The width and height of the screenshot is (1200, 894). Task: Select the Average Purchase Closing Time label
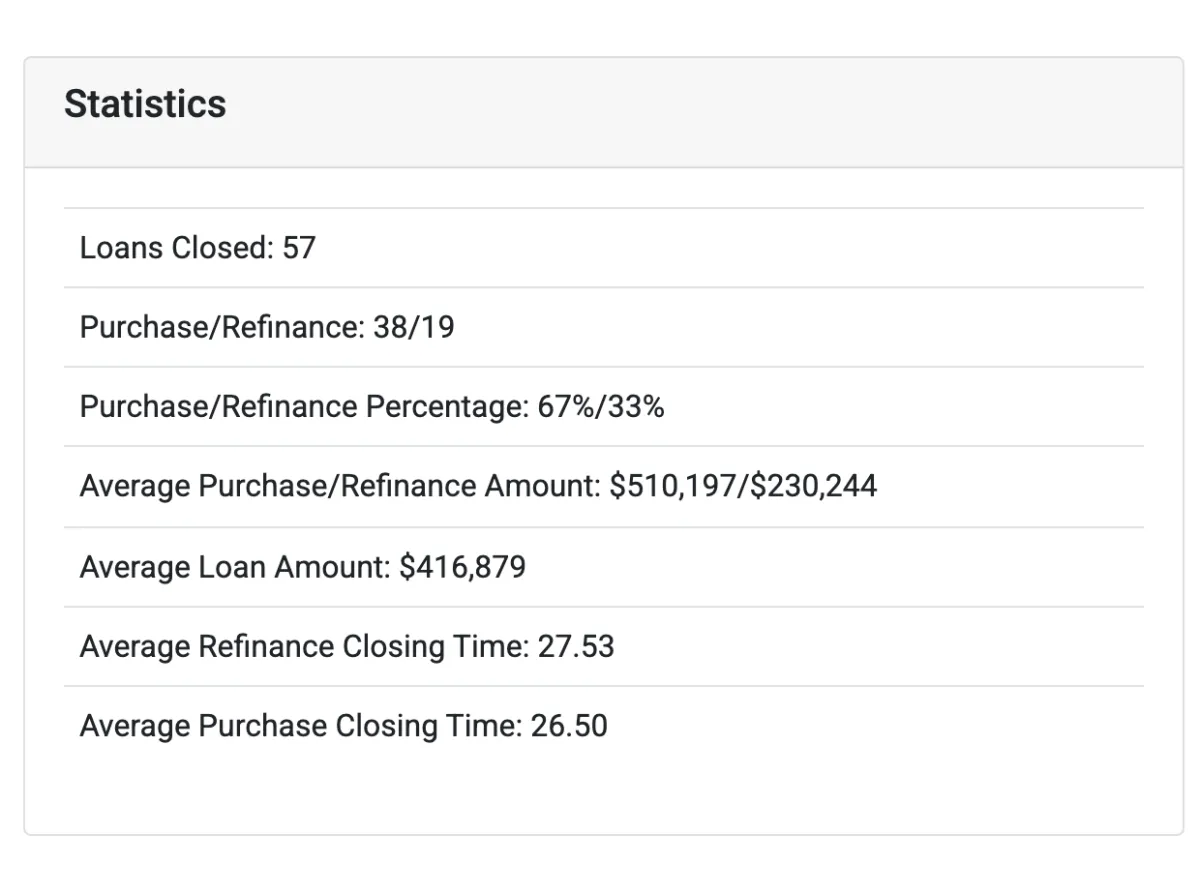[x=301, y=726]
